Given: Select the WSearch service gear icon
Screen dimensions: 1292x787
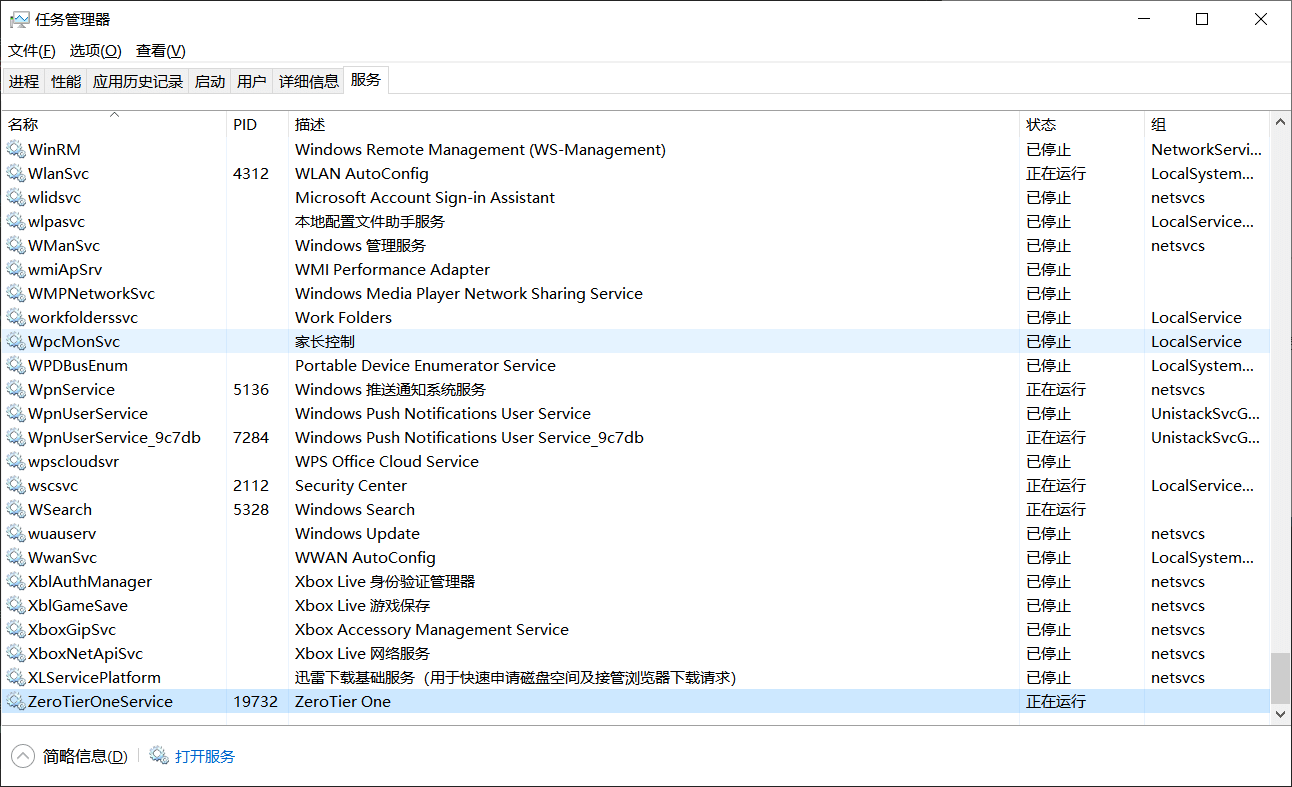Looking at the screenshot, I should pyautogui.click(x=16, y=510).
